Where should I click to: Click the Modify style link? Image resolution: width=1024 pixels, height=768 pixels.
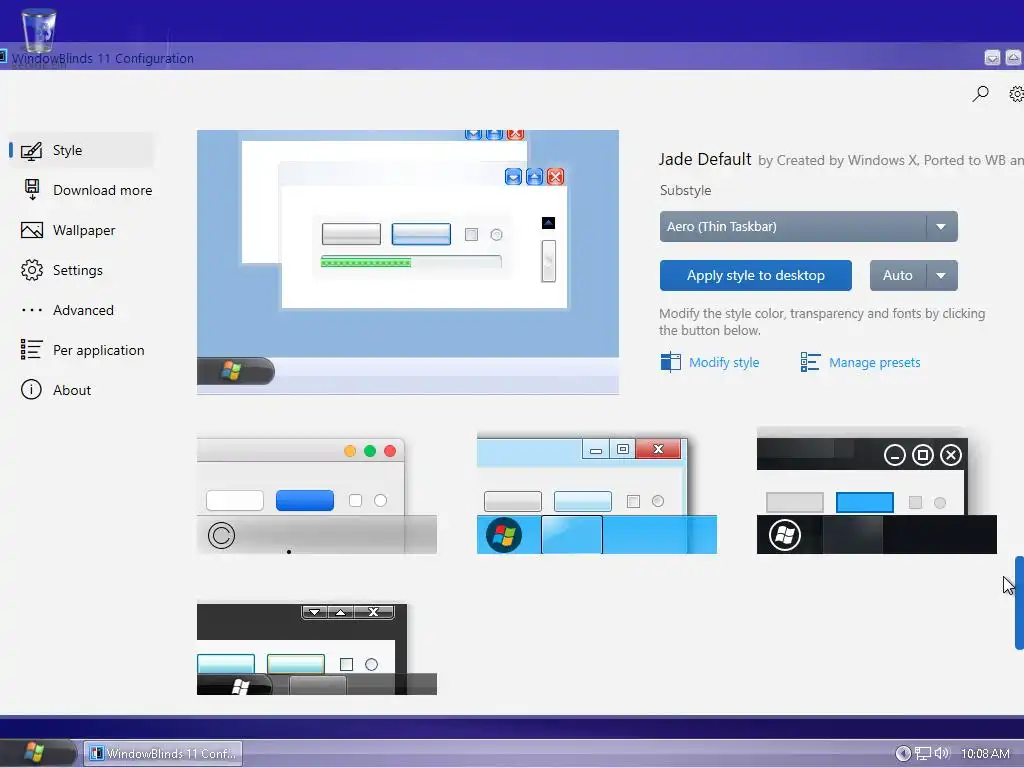[x=724, y=362]
